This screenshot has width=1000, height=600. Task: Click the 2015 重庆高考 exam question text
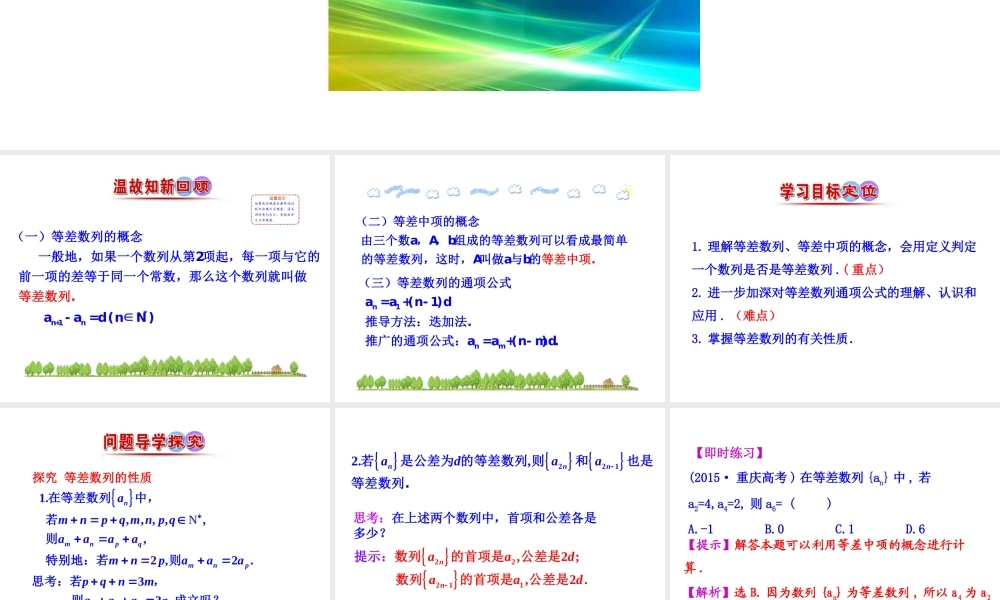pyautogui.click(x=807, y=477)
